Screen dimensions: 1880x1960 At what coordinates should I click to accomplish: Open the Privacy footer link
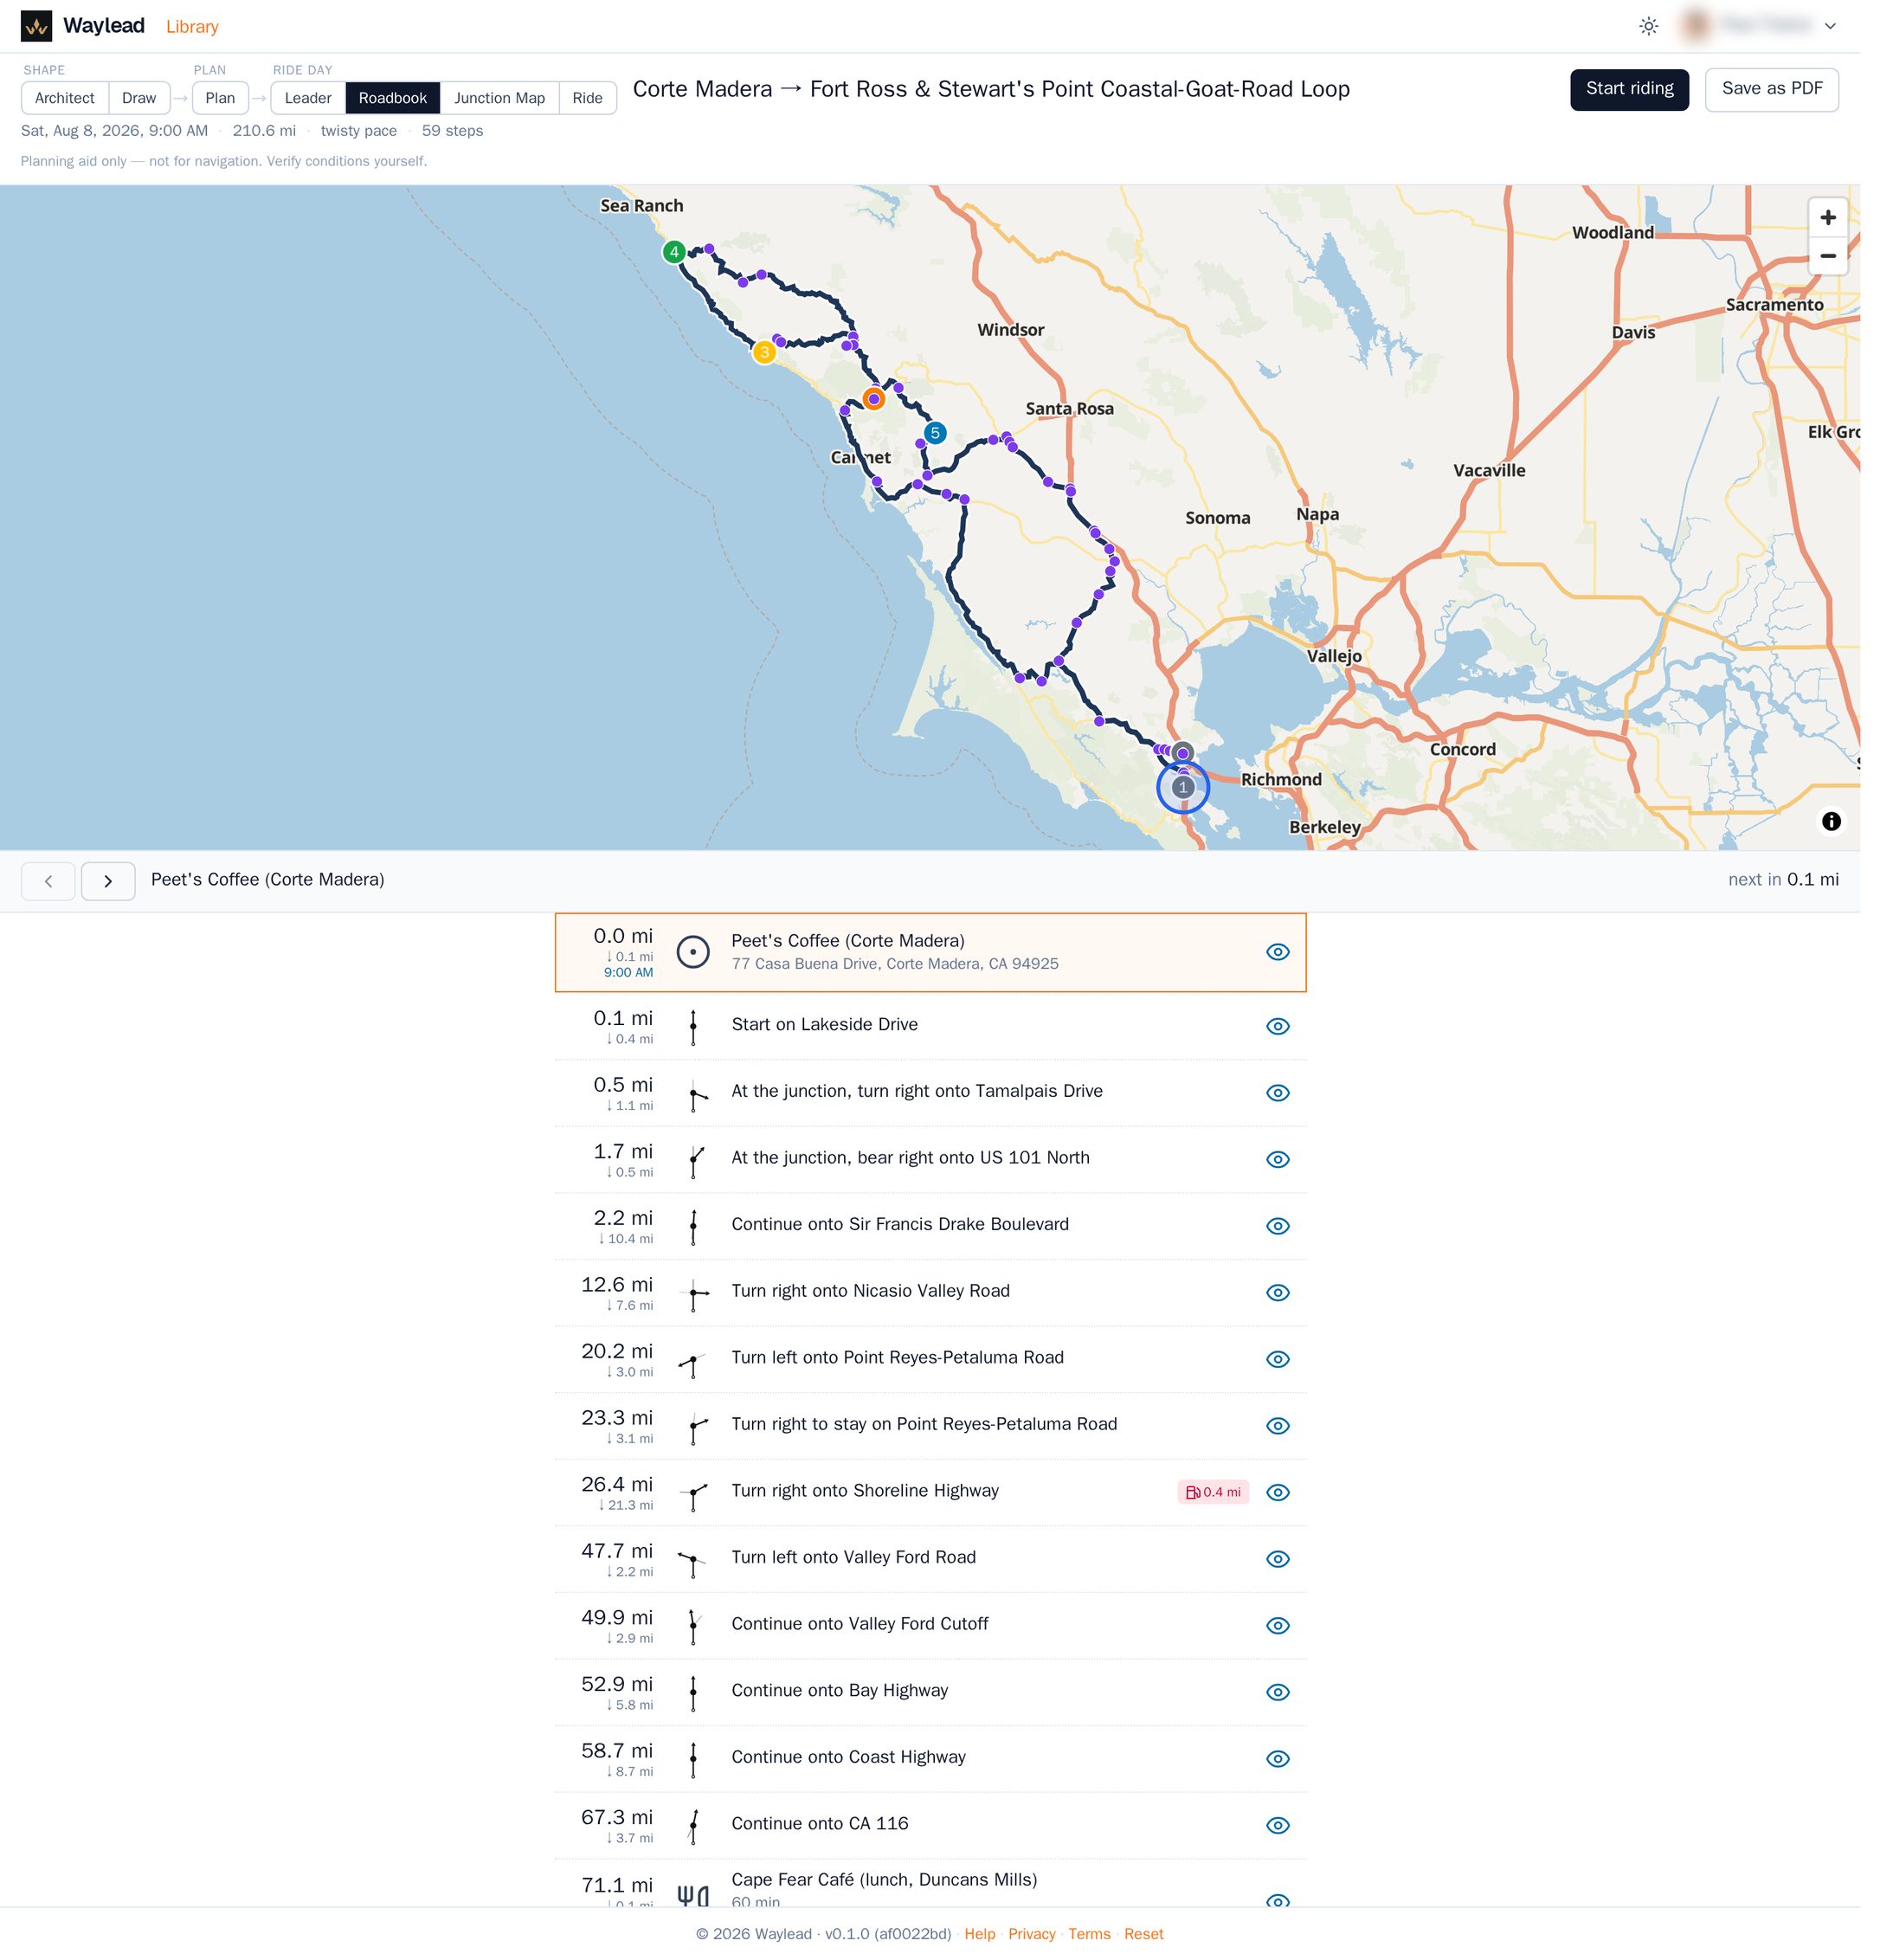tap(1032, 1934)
